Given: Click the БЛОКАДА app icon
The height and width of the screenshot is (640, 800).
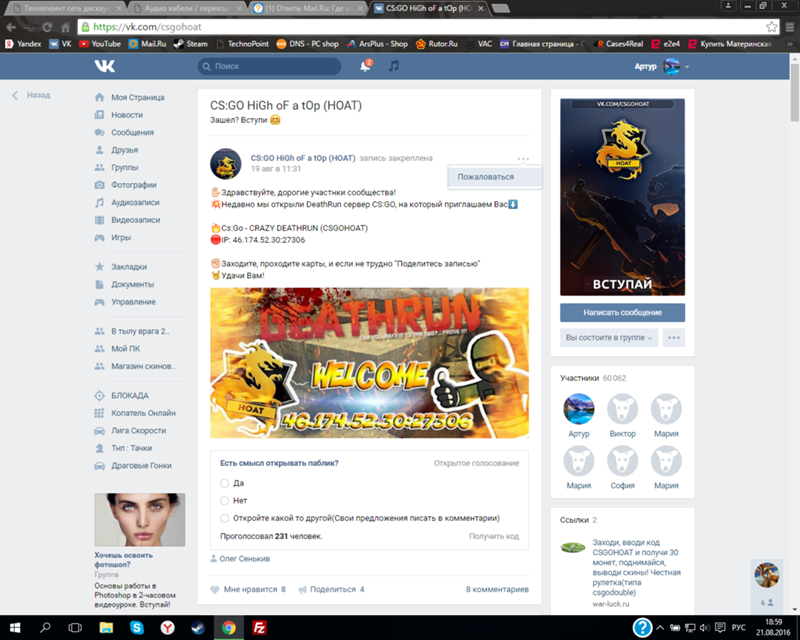Looking at the screenshot, I should pyautogui.click(x=99, y=396).
